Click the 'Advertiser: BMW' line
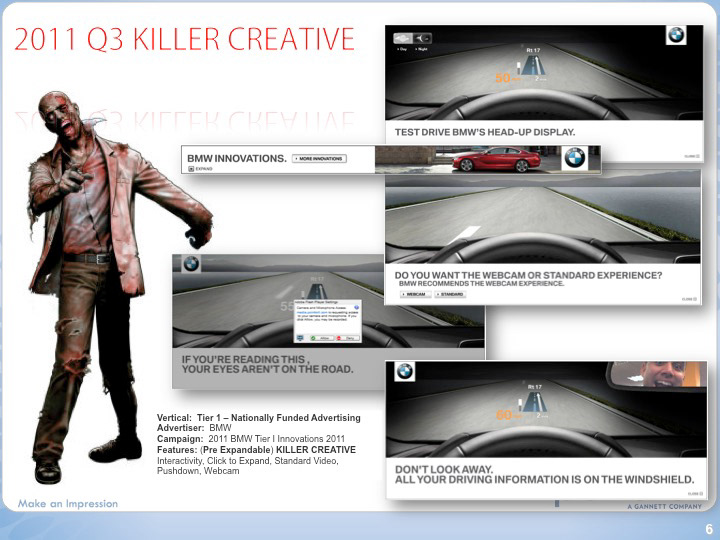Screen dimensions: 720x540 click(x=194, y=428)
